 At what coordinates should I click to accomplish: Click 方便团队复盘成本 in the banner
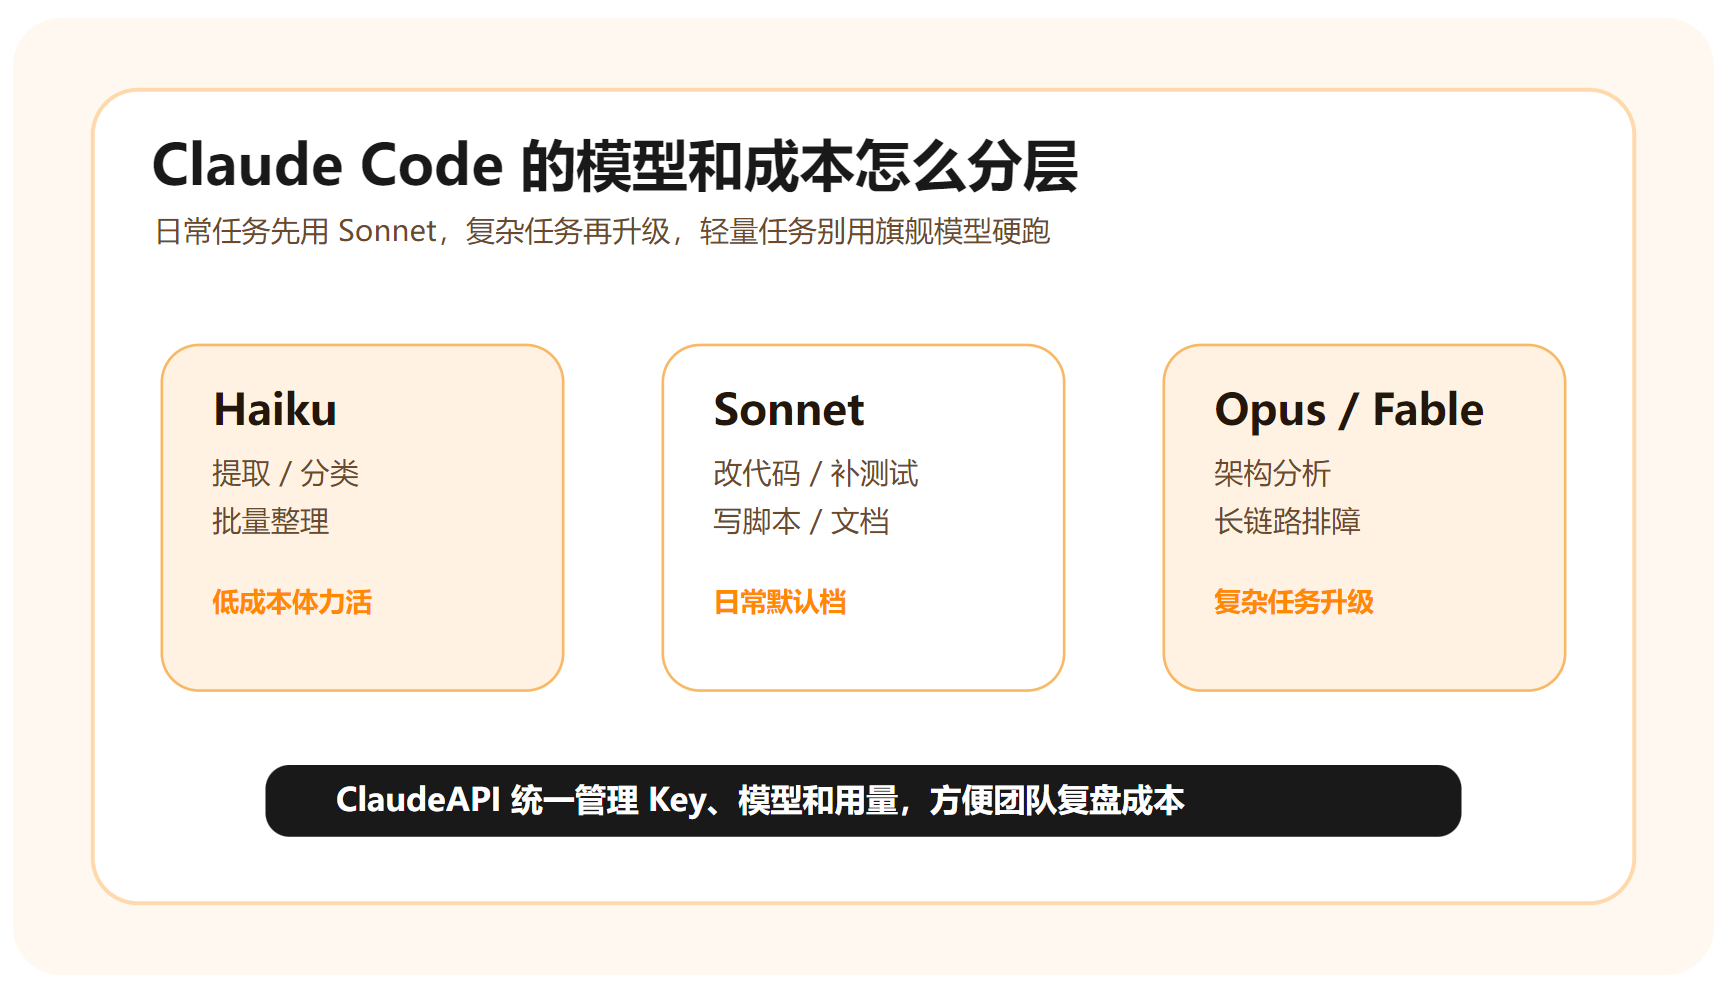pyautogui.click(x=1057, y=800)
